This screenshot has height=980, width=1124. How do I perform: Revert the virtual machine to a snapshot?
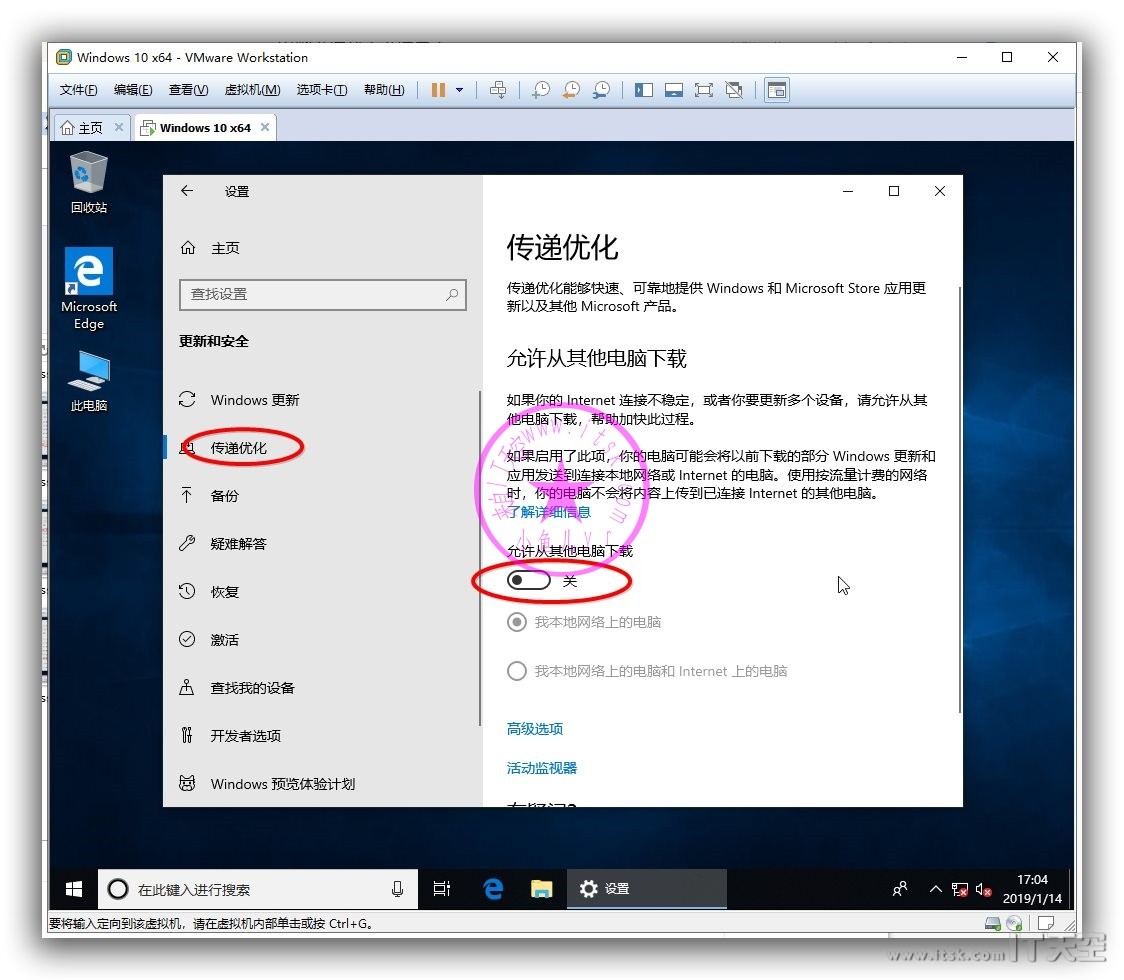pos(571,90)
